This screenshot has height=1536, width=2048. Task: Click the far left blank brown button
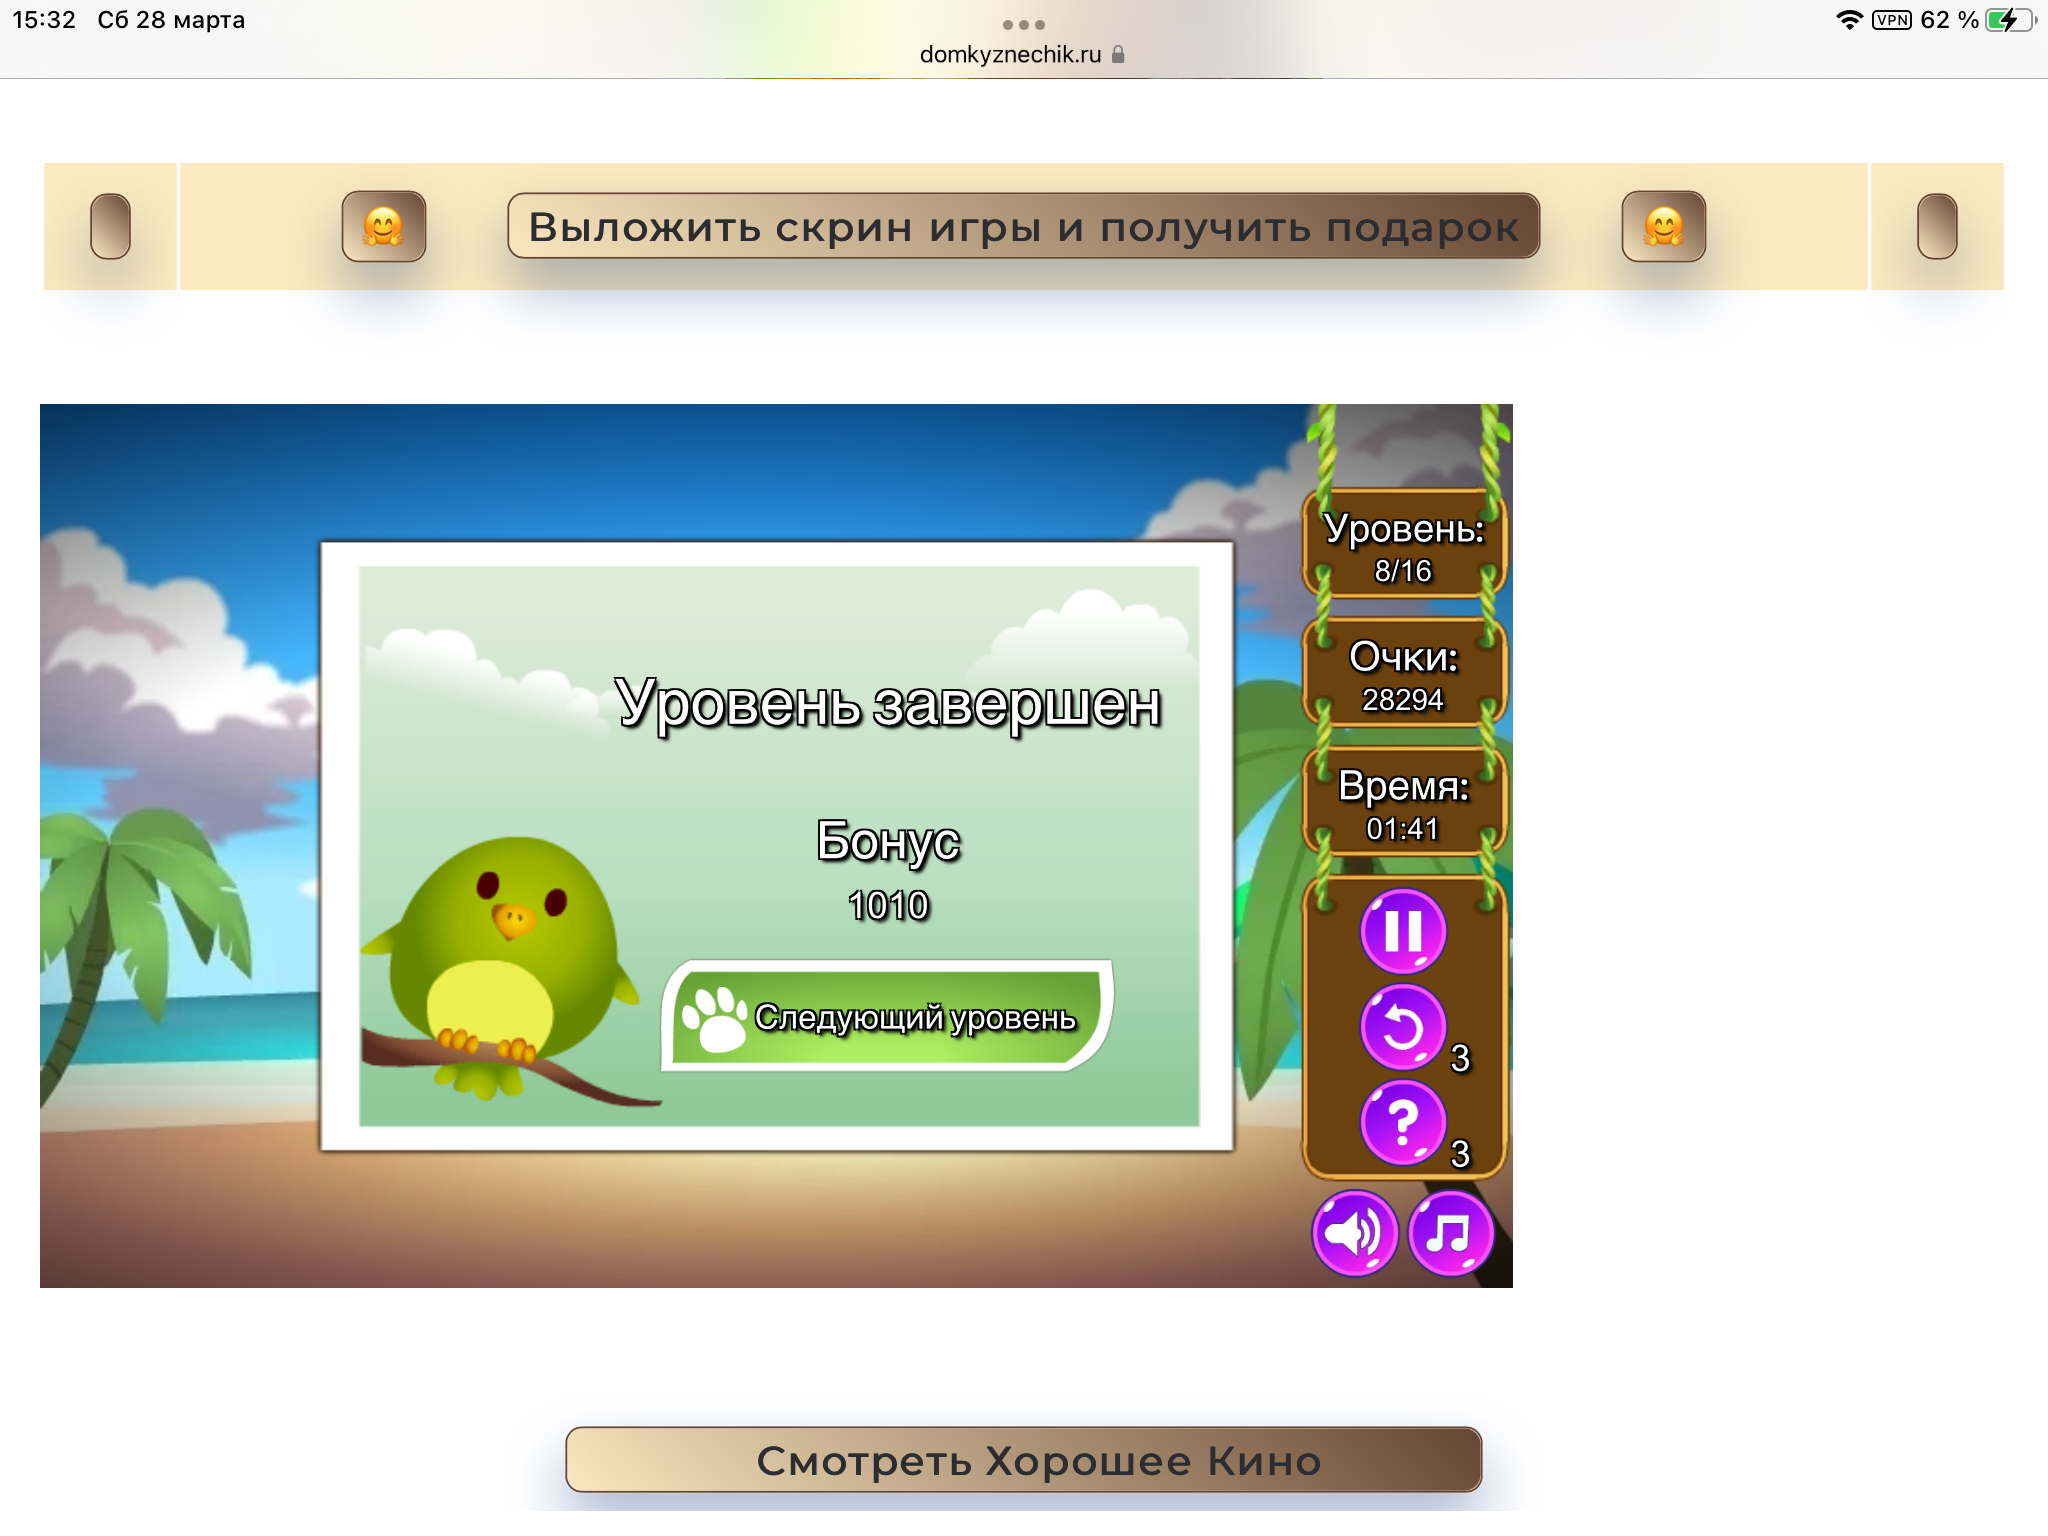pyautogui.click(x=110, y=227)
